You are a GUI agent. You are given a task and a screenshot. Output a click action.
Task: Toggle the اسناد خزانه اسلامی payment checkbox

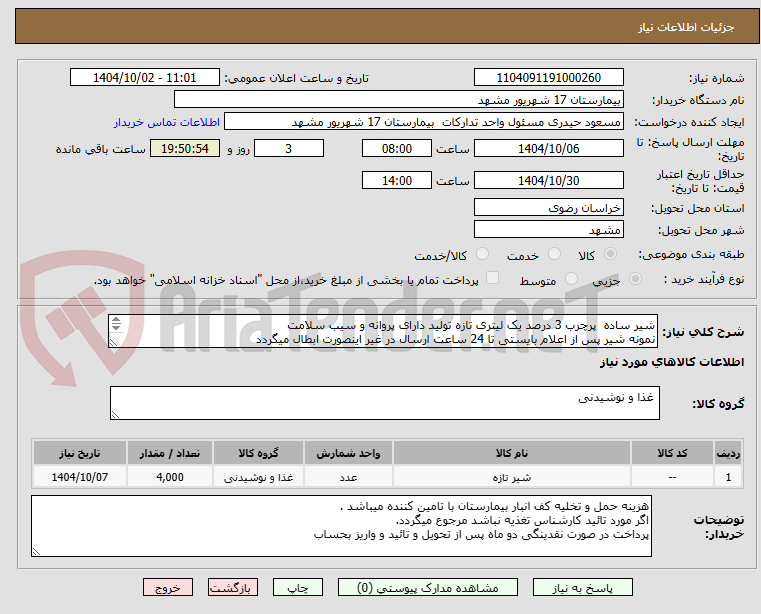point(493,278)
